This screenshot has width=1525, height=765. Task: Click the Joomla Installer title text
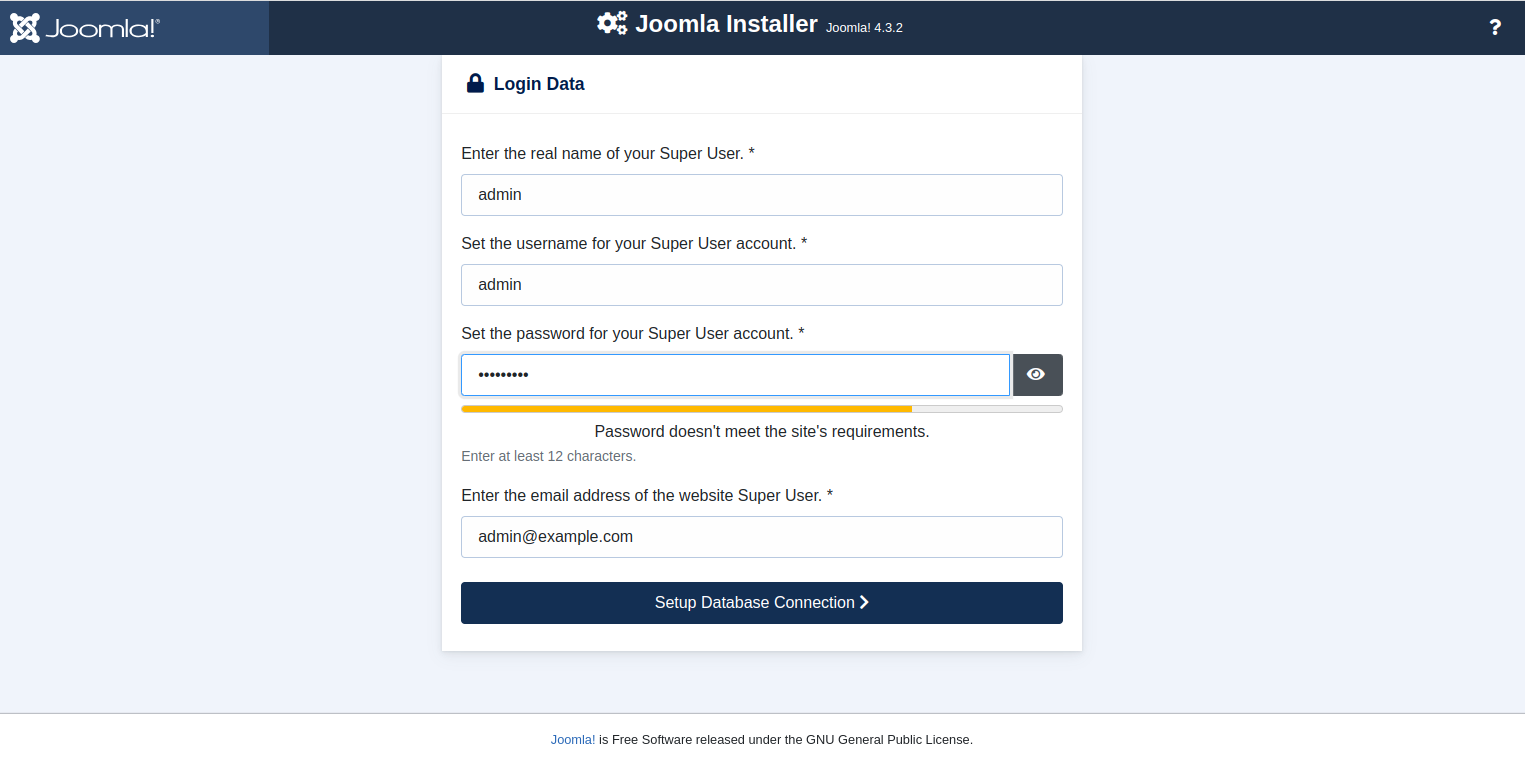[726, 24]
